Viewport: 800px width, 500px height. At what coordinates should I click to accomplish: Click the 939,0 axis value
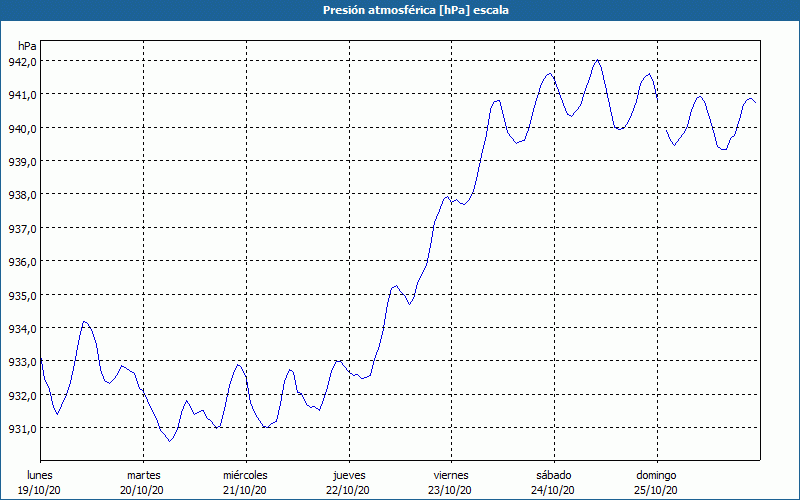(x=22, y=162)
